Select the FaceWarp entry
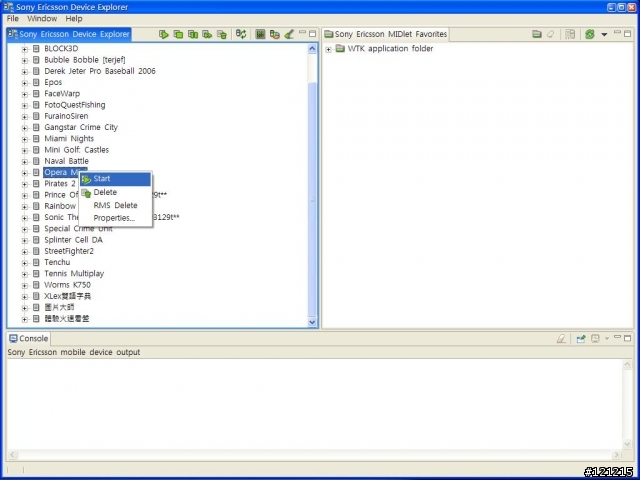The width and height of the screenshot is (640, 480). [x=62, y=93]
